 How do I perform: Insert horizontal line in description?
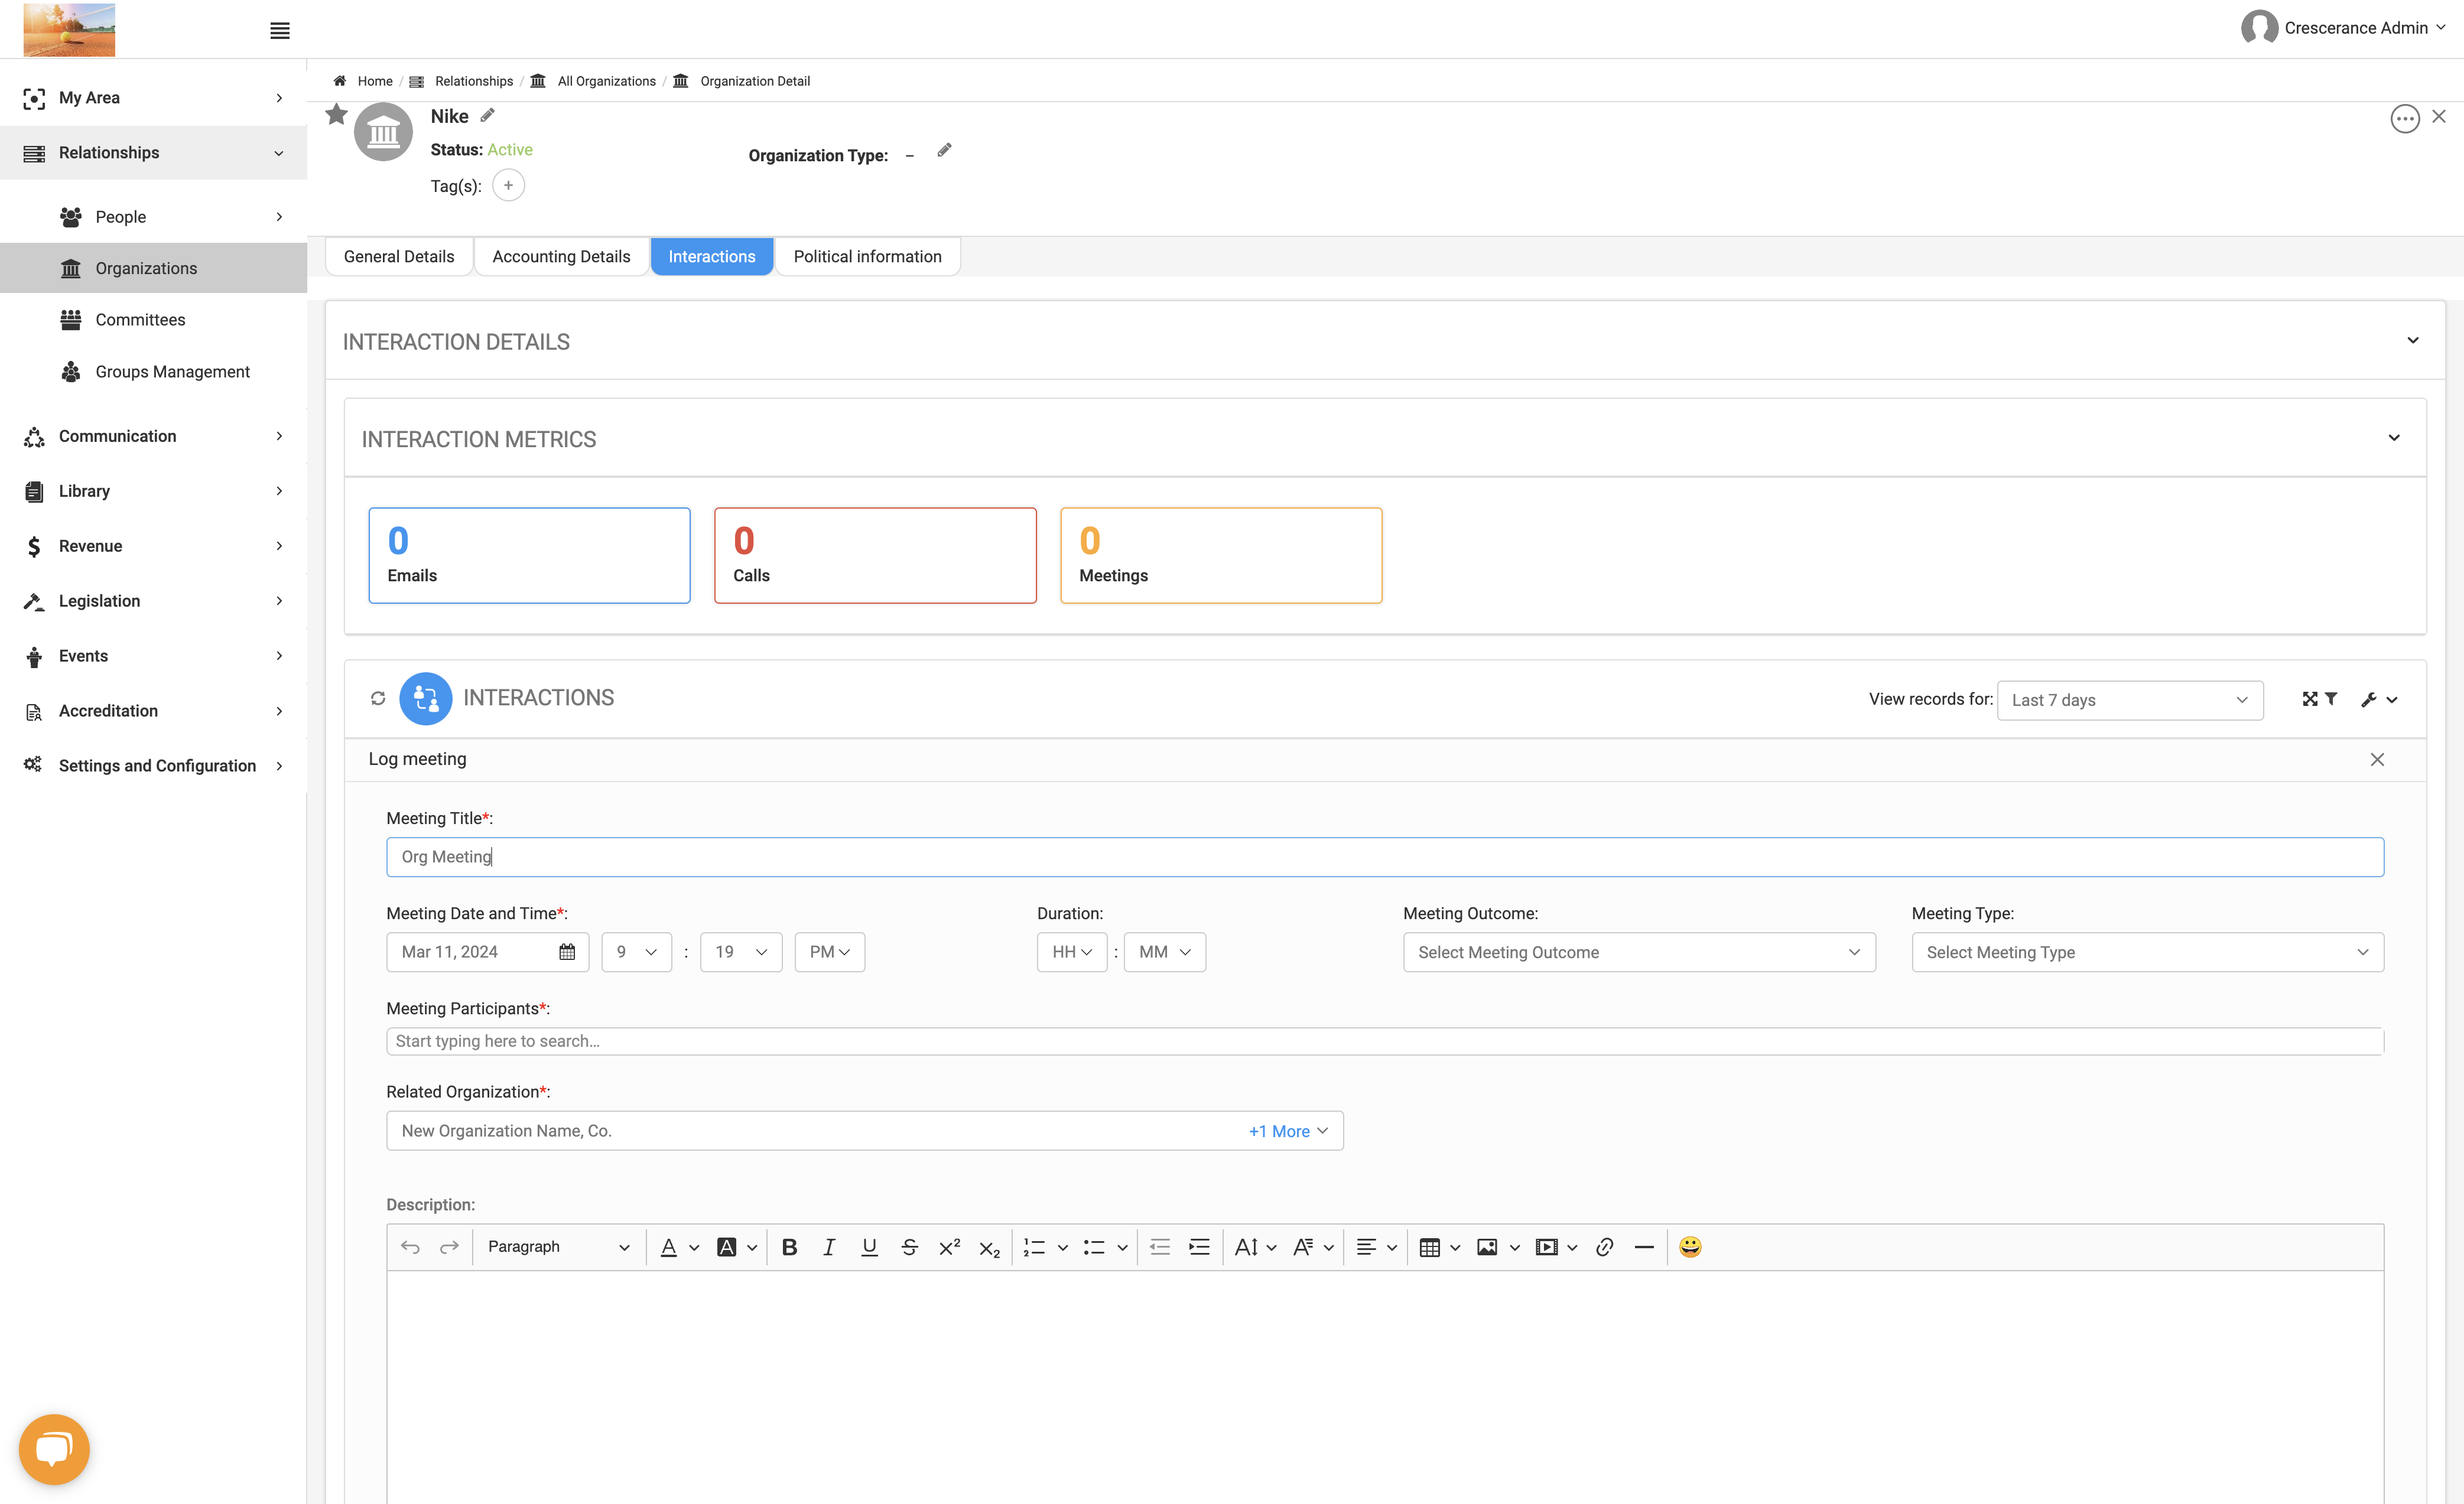click(x=1644, y=1247)
